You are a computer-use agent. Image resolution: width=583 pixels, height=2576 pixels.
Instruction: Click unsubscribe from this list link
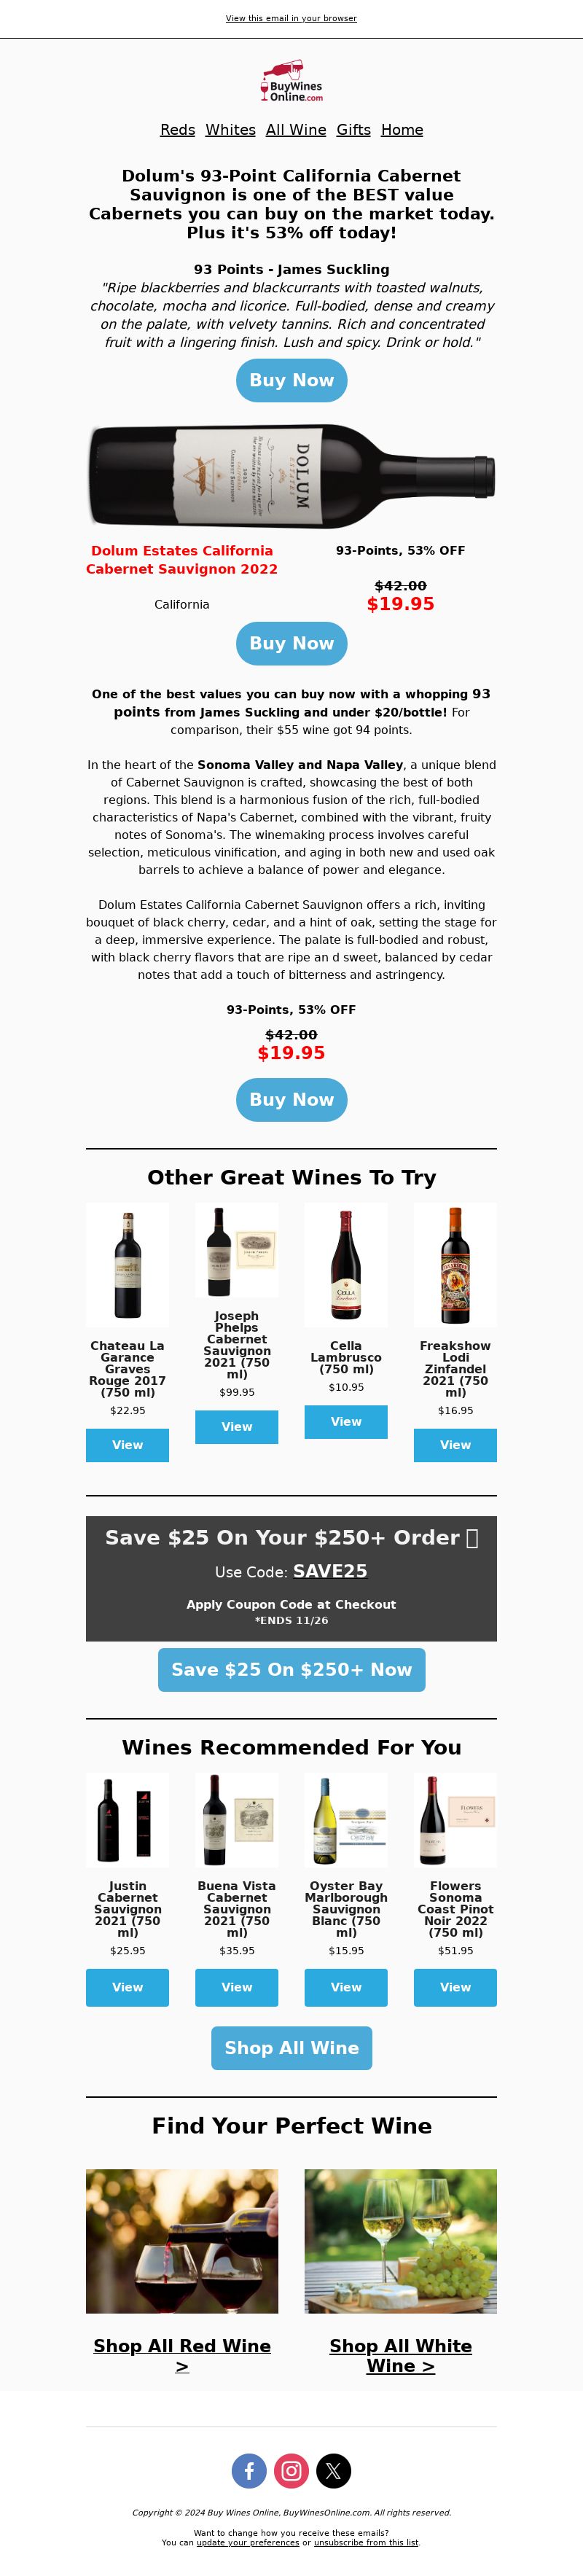tap(366, 2542)
